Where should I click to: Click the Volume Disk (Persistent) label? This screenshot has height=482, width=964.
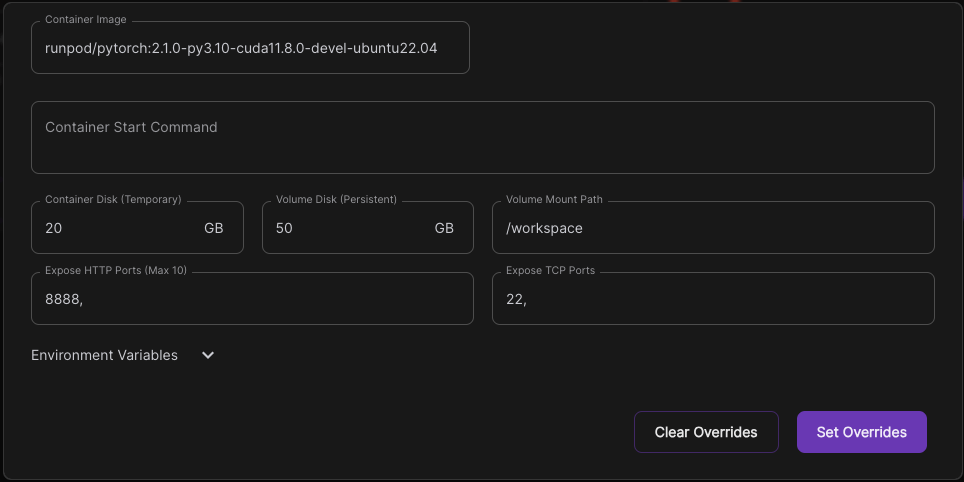click(336, 199)
